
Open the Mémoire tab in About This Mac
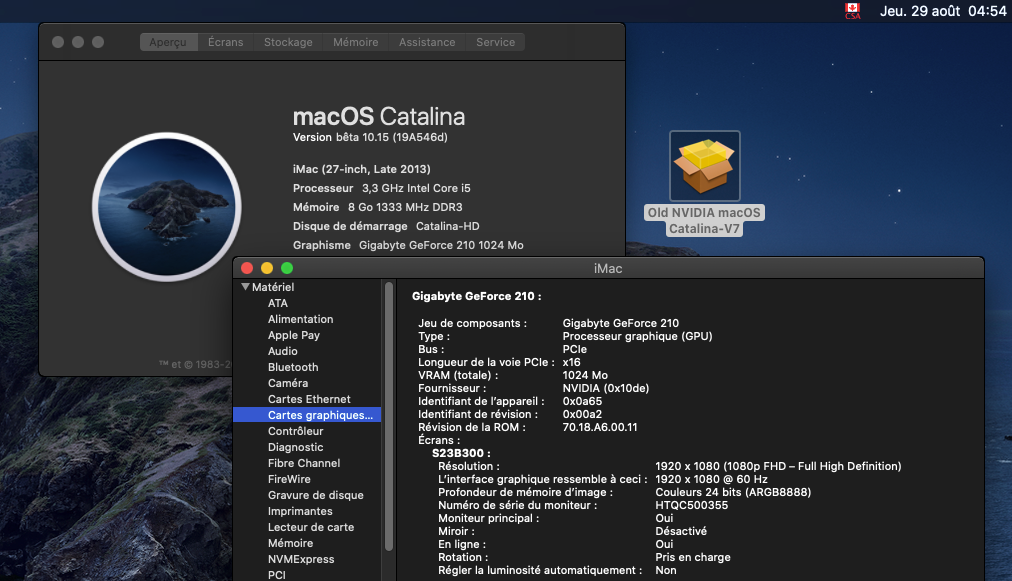(356, 42)
